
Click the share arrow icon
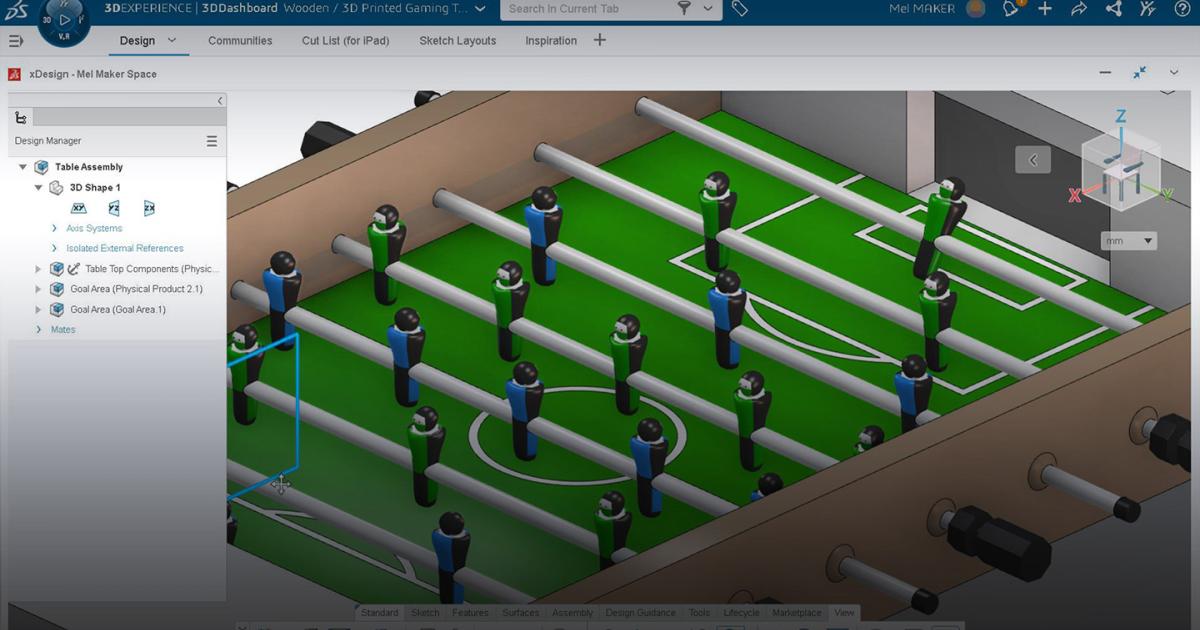click(1078, 9)
